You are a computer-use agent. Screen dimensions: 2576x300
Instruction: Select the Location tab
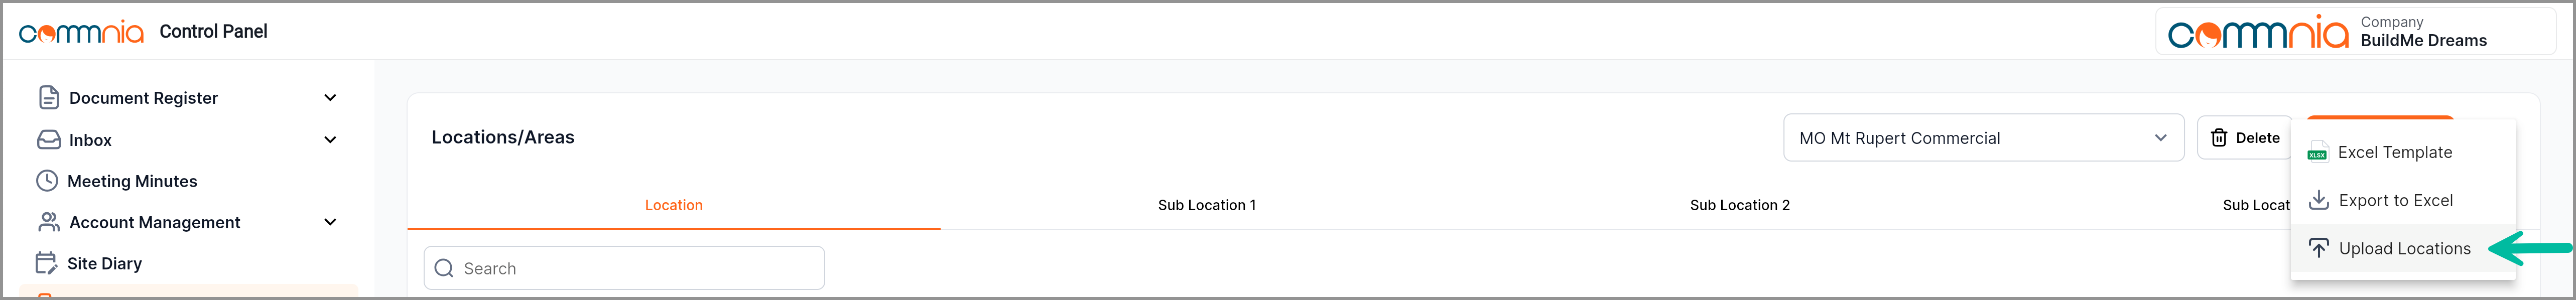pyautogui.click(x=673, y=205)
